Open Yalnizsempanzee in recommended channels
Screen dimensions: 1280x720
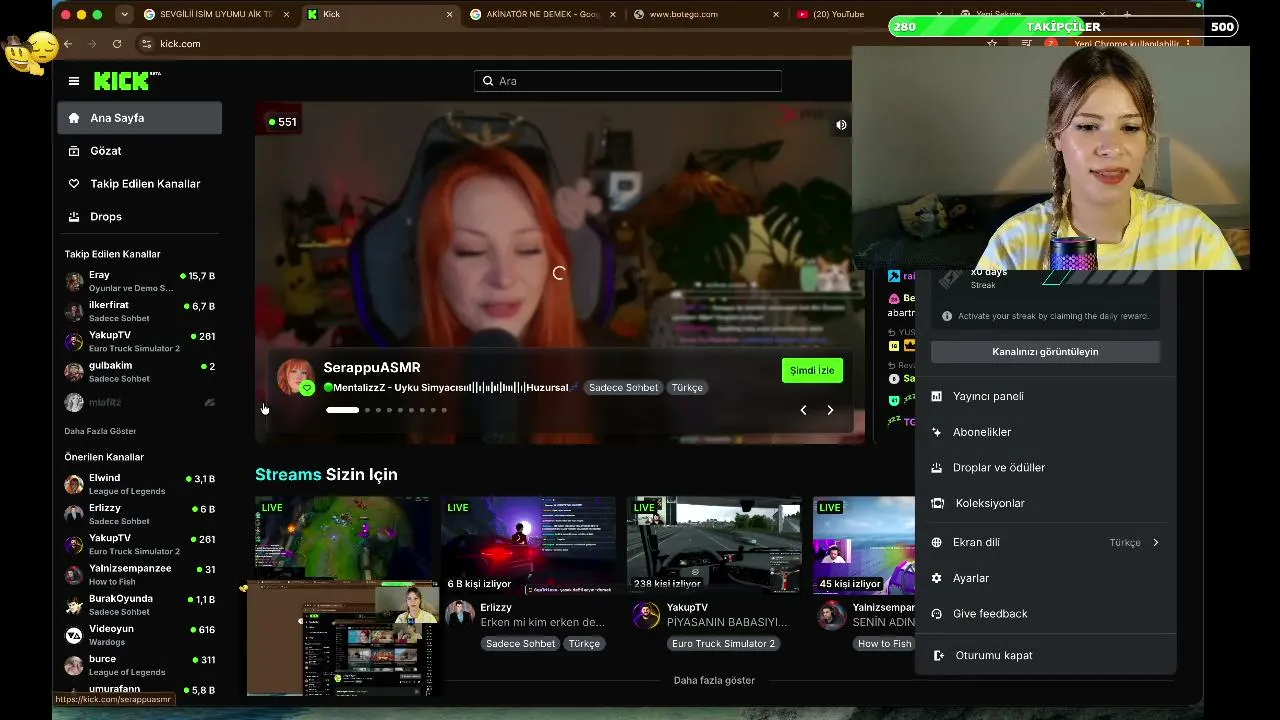[140, 575]
